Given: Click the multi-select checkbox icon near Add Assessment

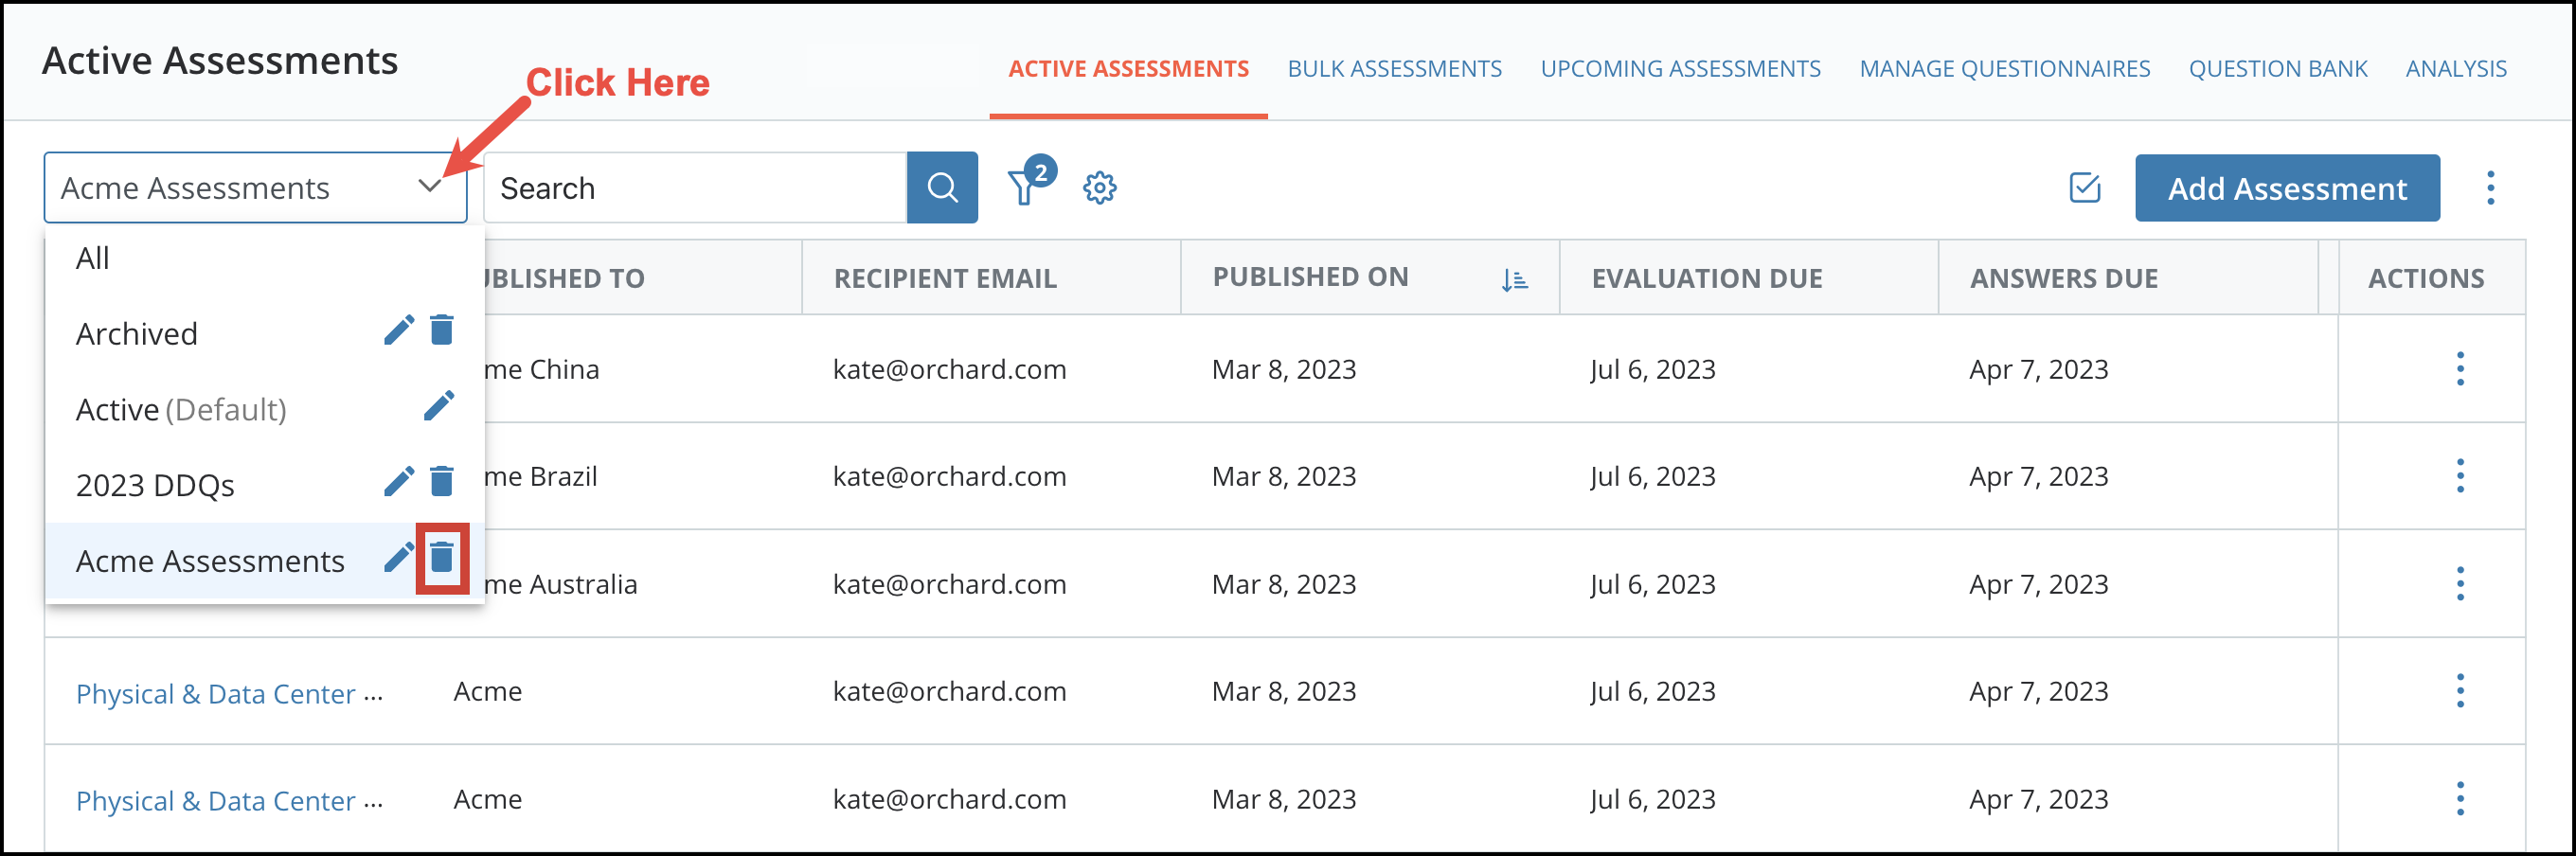Looking at the screenshot, I should pos(2084,188).
